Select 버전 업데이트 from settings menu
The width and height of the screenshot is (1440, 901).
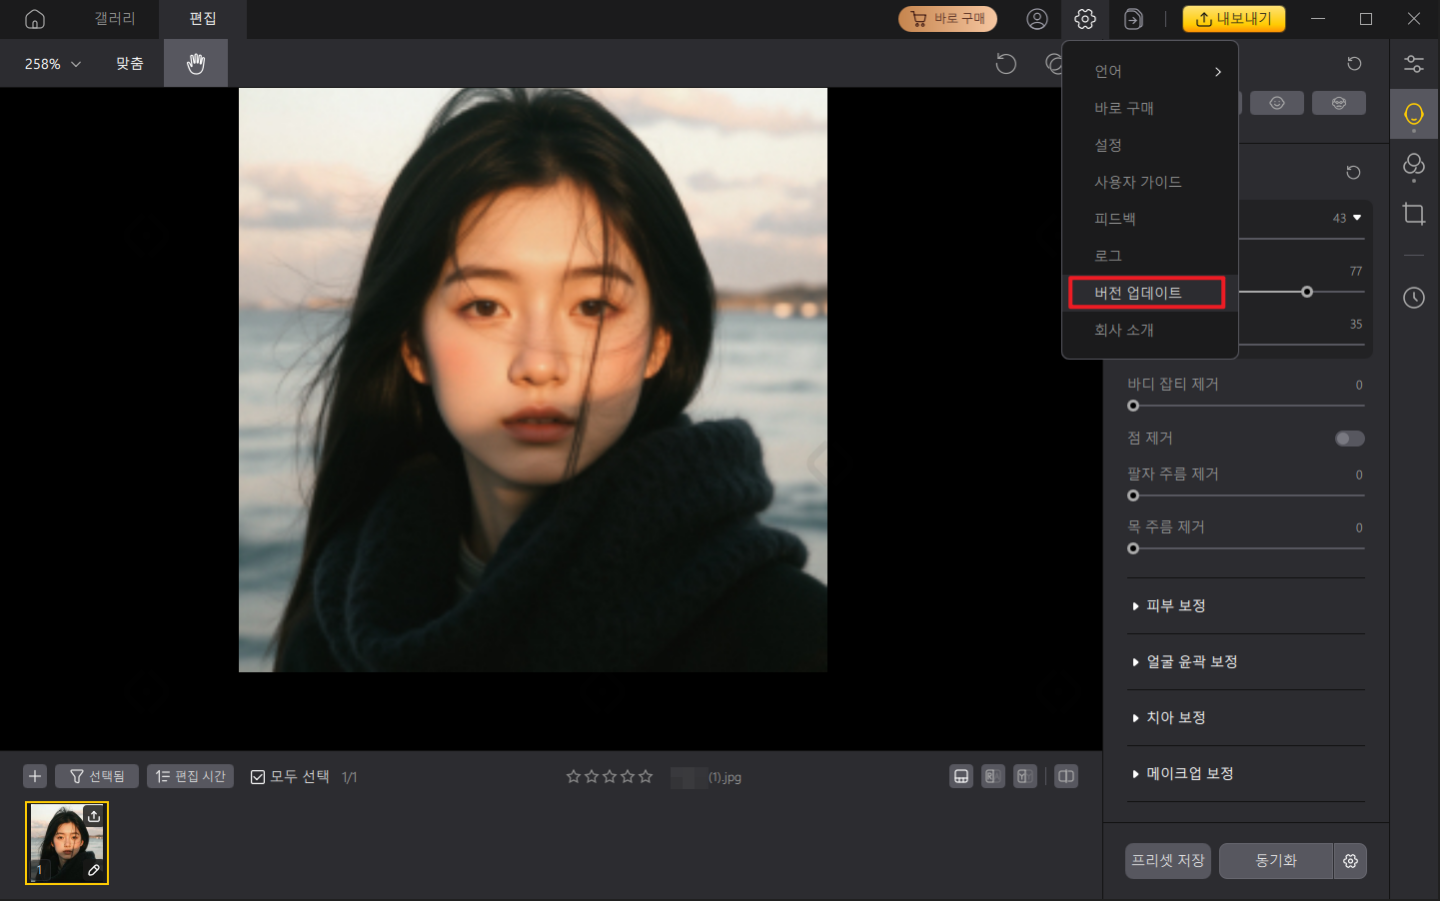(1146, 293)
